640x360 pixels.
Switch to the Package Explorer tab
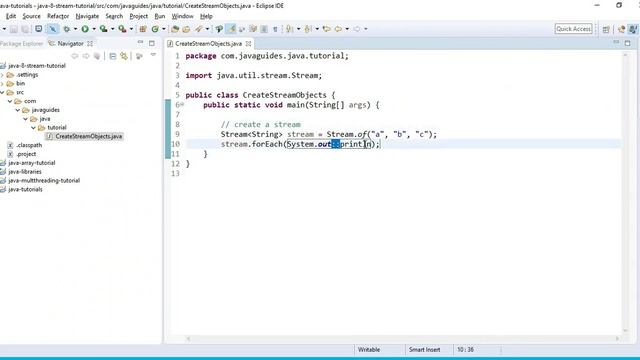pos(21,43)
